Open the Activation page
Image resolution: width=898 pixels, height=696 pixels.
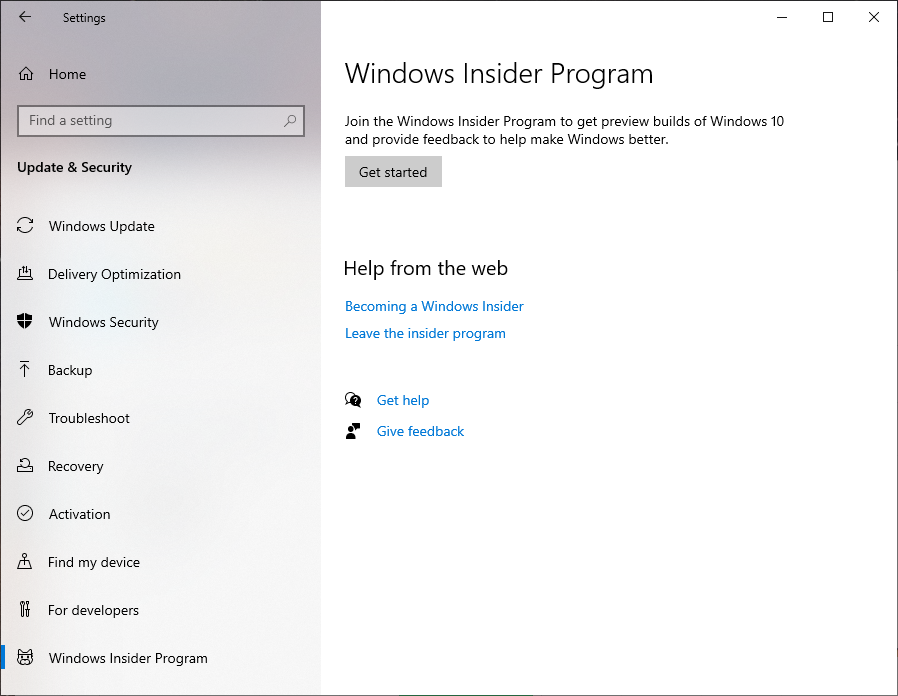pyautogui.click(x=80, y=514)
